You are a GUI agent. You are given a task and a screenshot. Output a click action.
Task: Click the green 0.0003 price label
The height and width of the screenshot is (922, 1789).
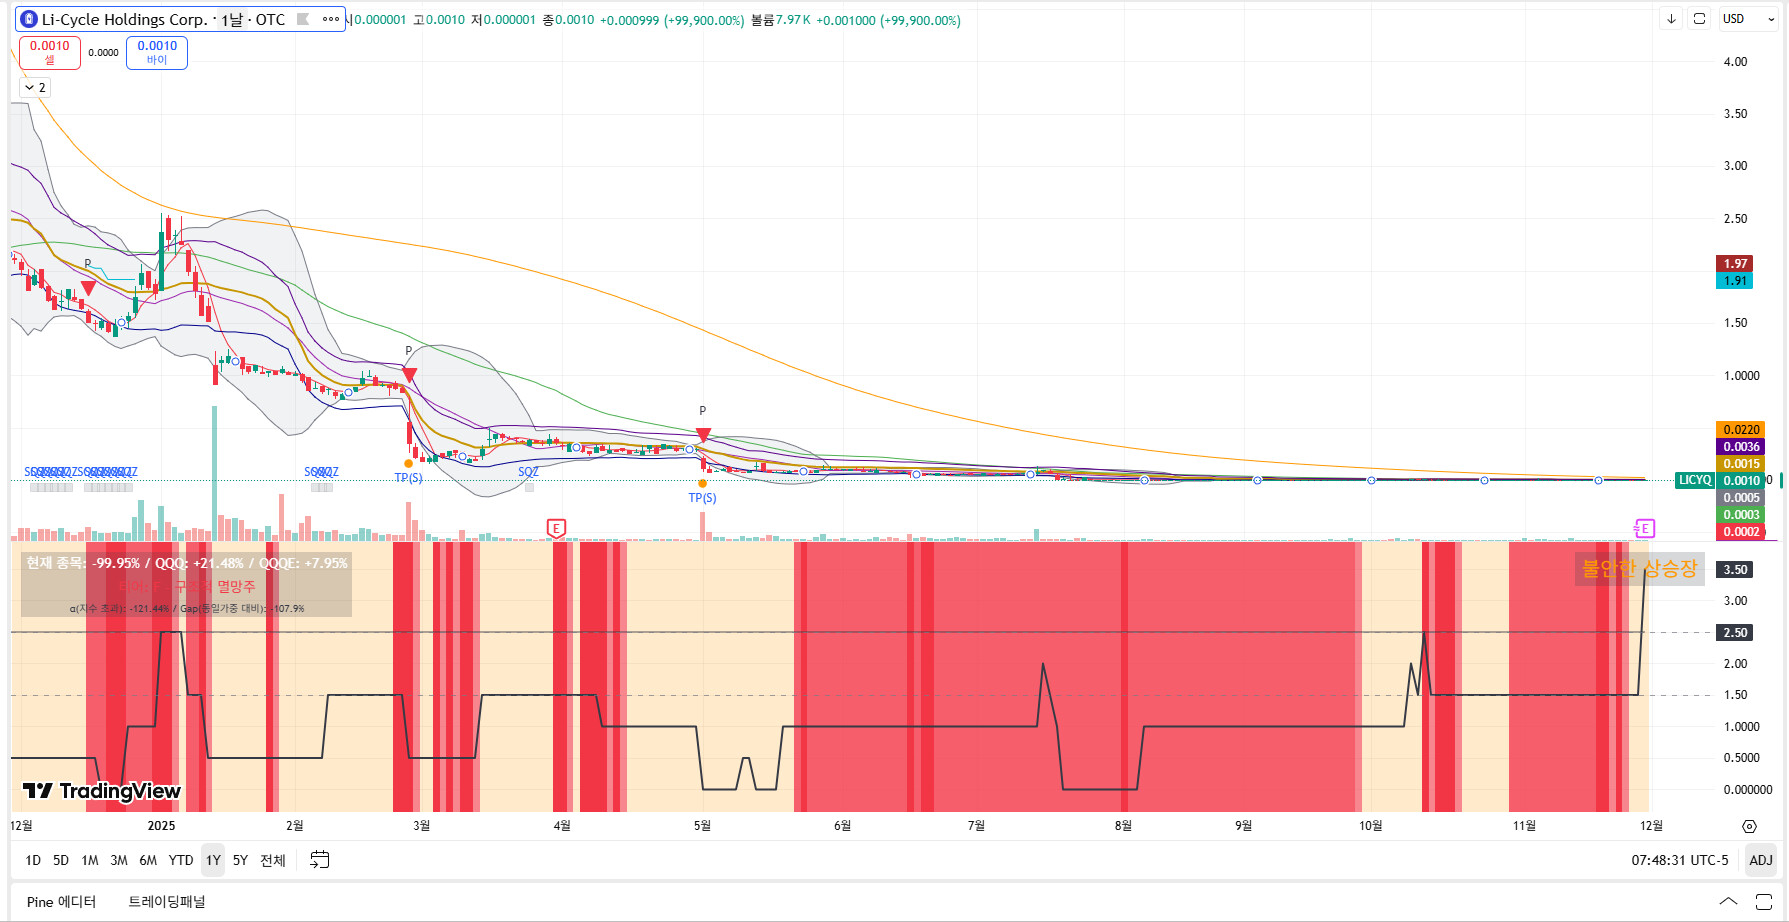coord(1741,515)
